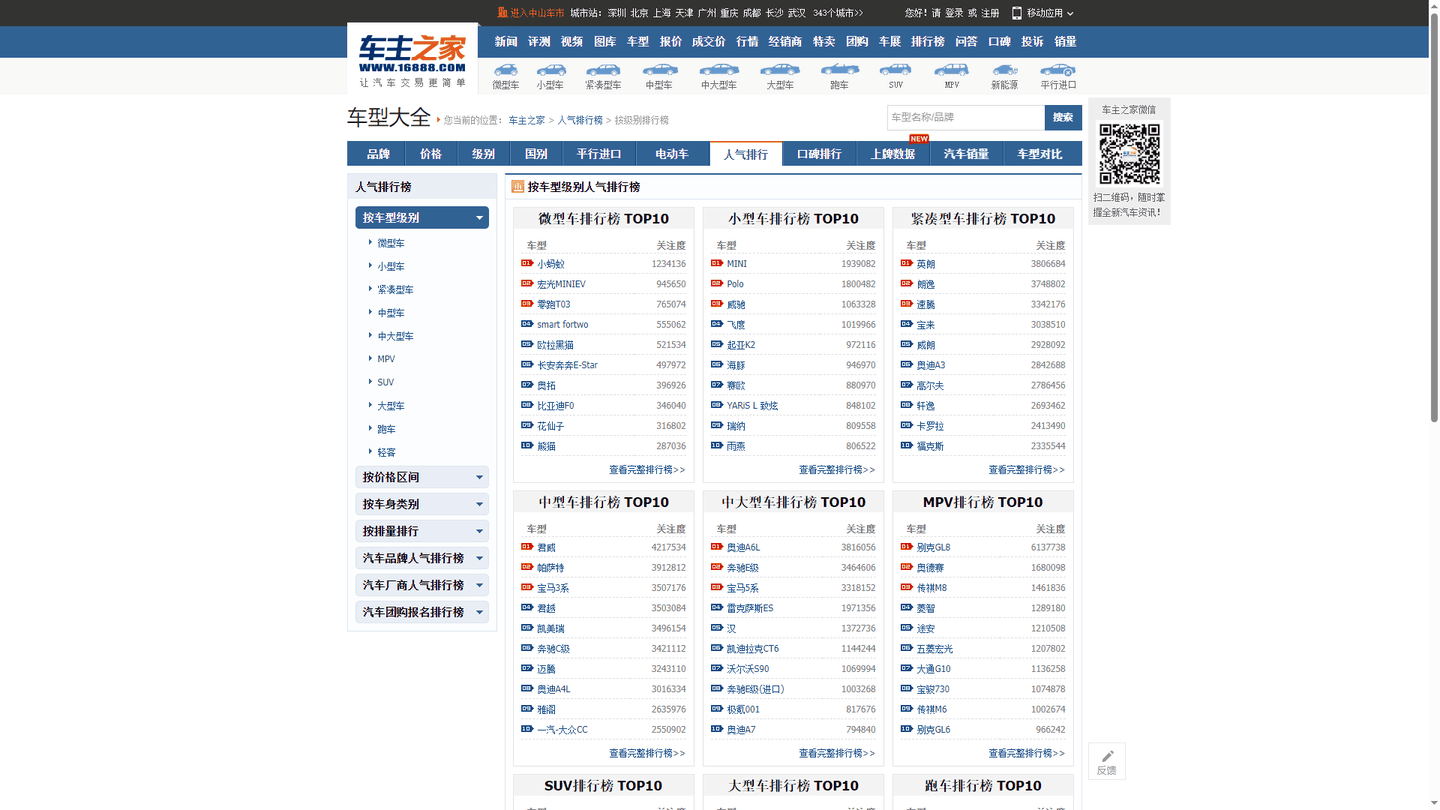Choose the SUV car icon in header
Viewport: 1440px width, 810px height.
(895, 69)
